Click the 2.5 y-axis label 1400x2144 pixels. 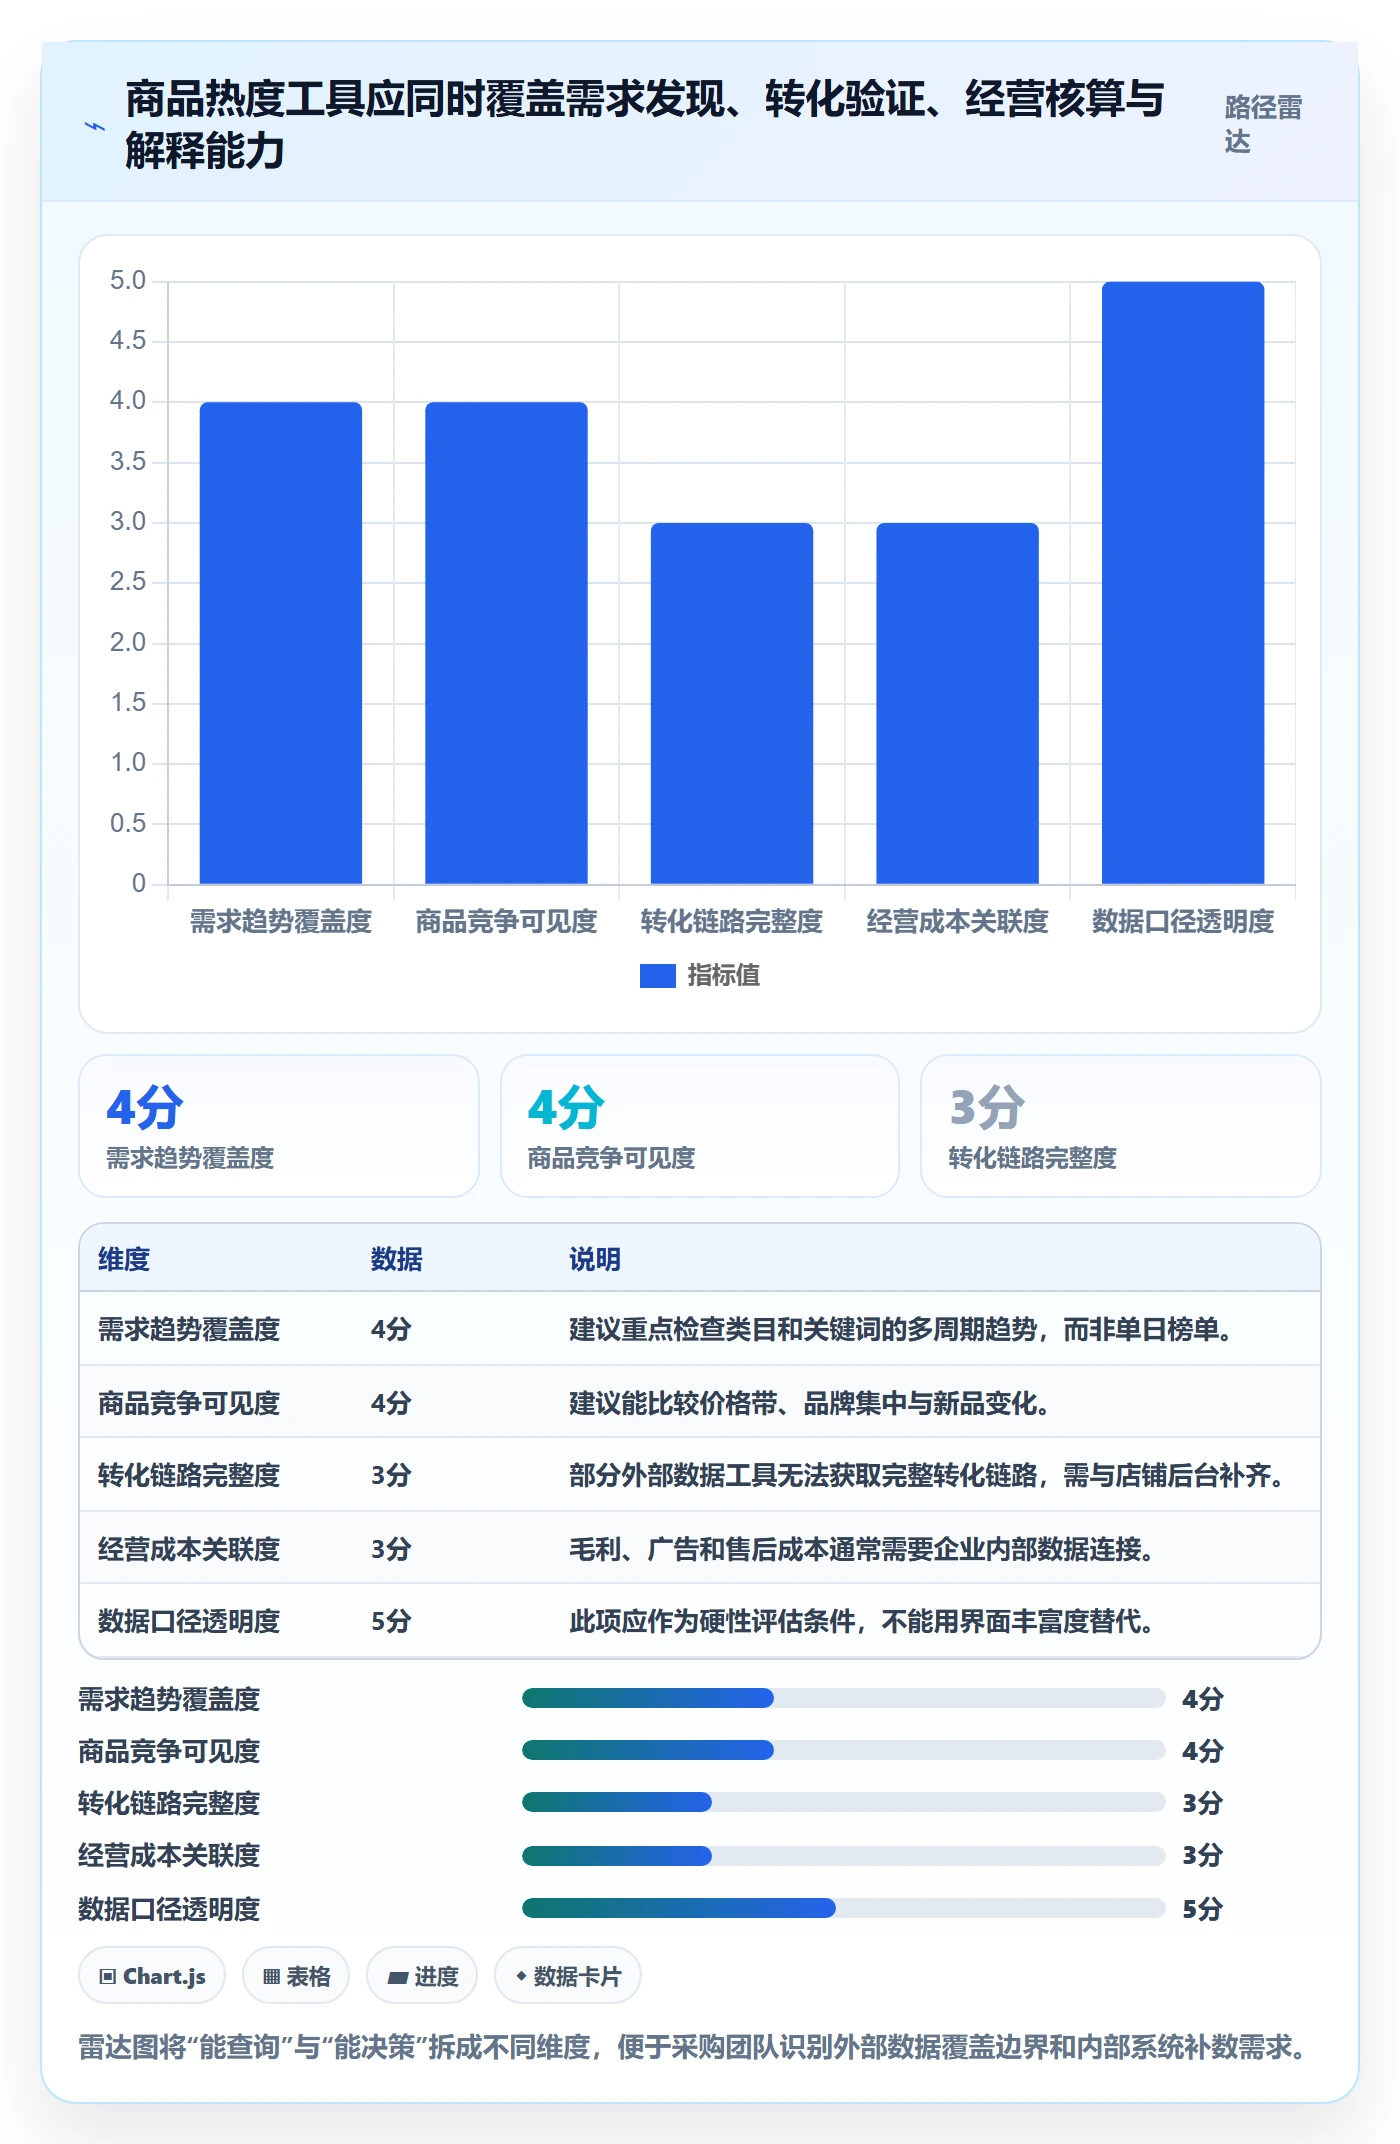coord(128,582)
